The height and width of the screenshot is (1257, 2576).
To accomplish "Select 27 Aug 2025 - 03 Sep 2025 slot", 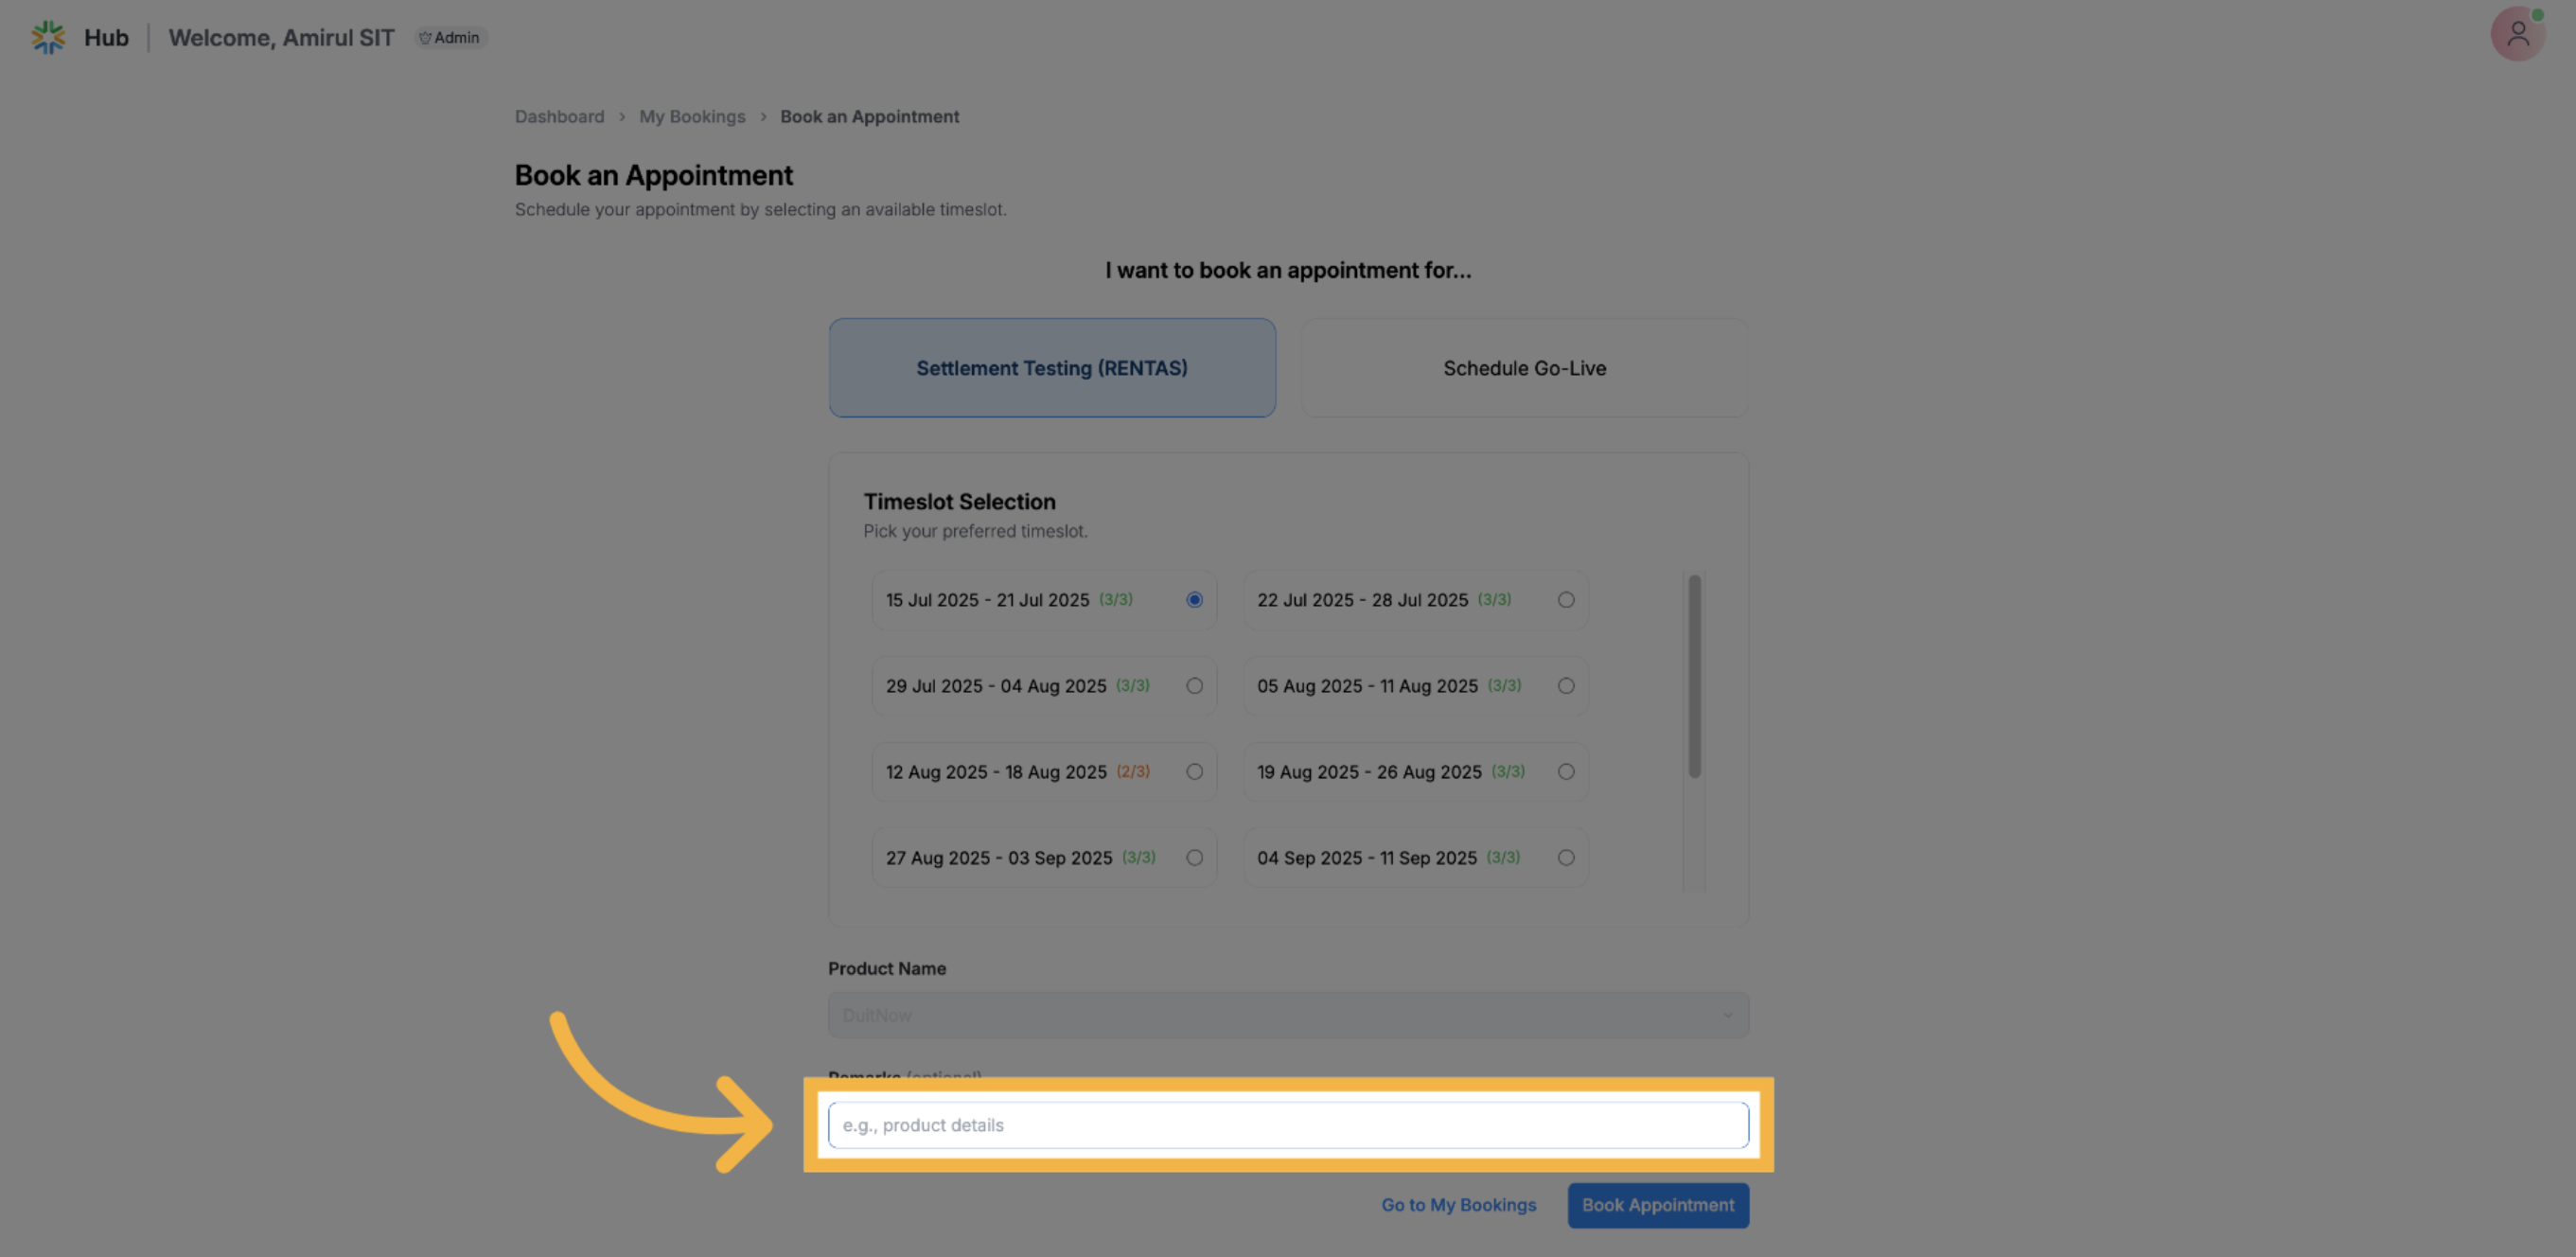I will tap(1194, 858).
